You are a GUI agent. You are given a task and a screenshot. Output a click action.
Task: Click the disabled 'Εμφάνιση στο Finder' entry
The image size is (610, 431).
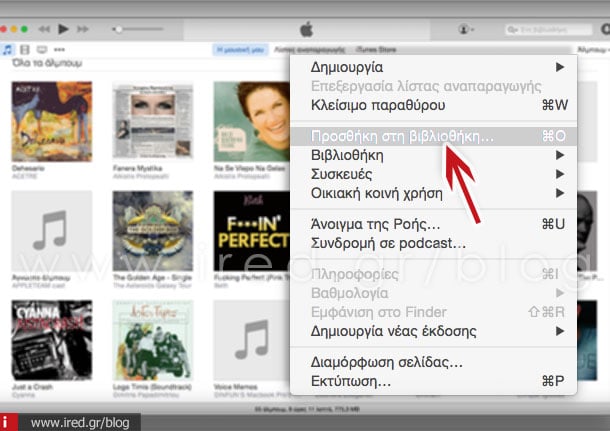pos(433,312)
